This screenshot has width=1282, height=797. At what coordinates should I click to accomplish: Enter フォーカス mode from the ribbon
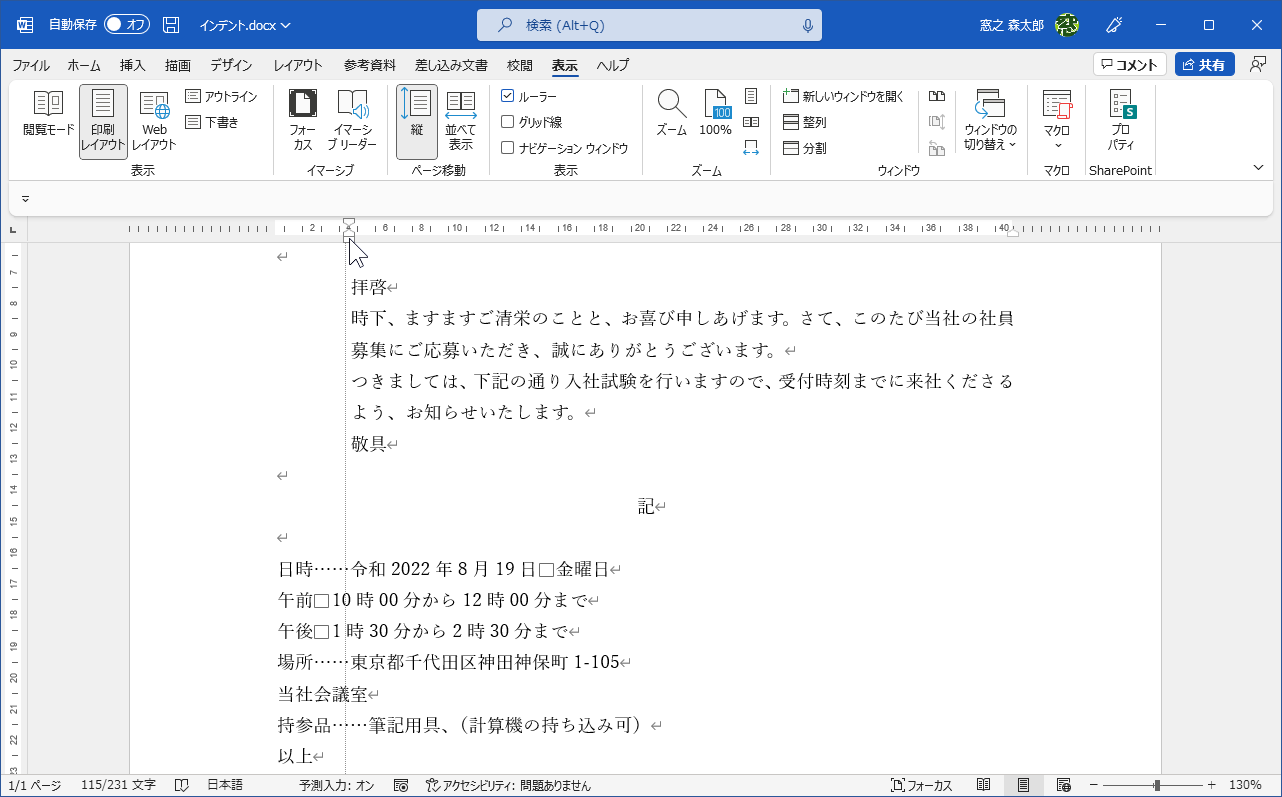302,121
